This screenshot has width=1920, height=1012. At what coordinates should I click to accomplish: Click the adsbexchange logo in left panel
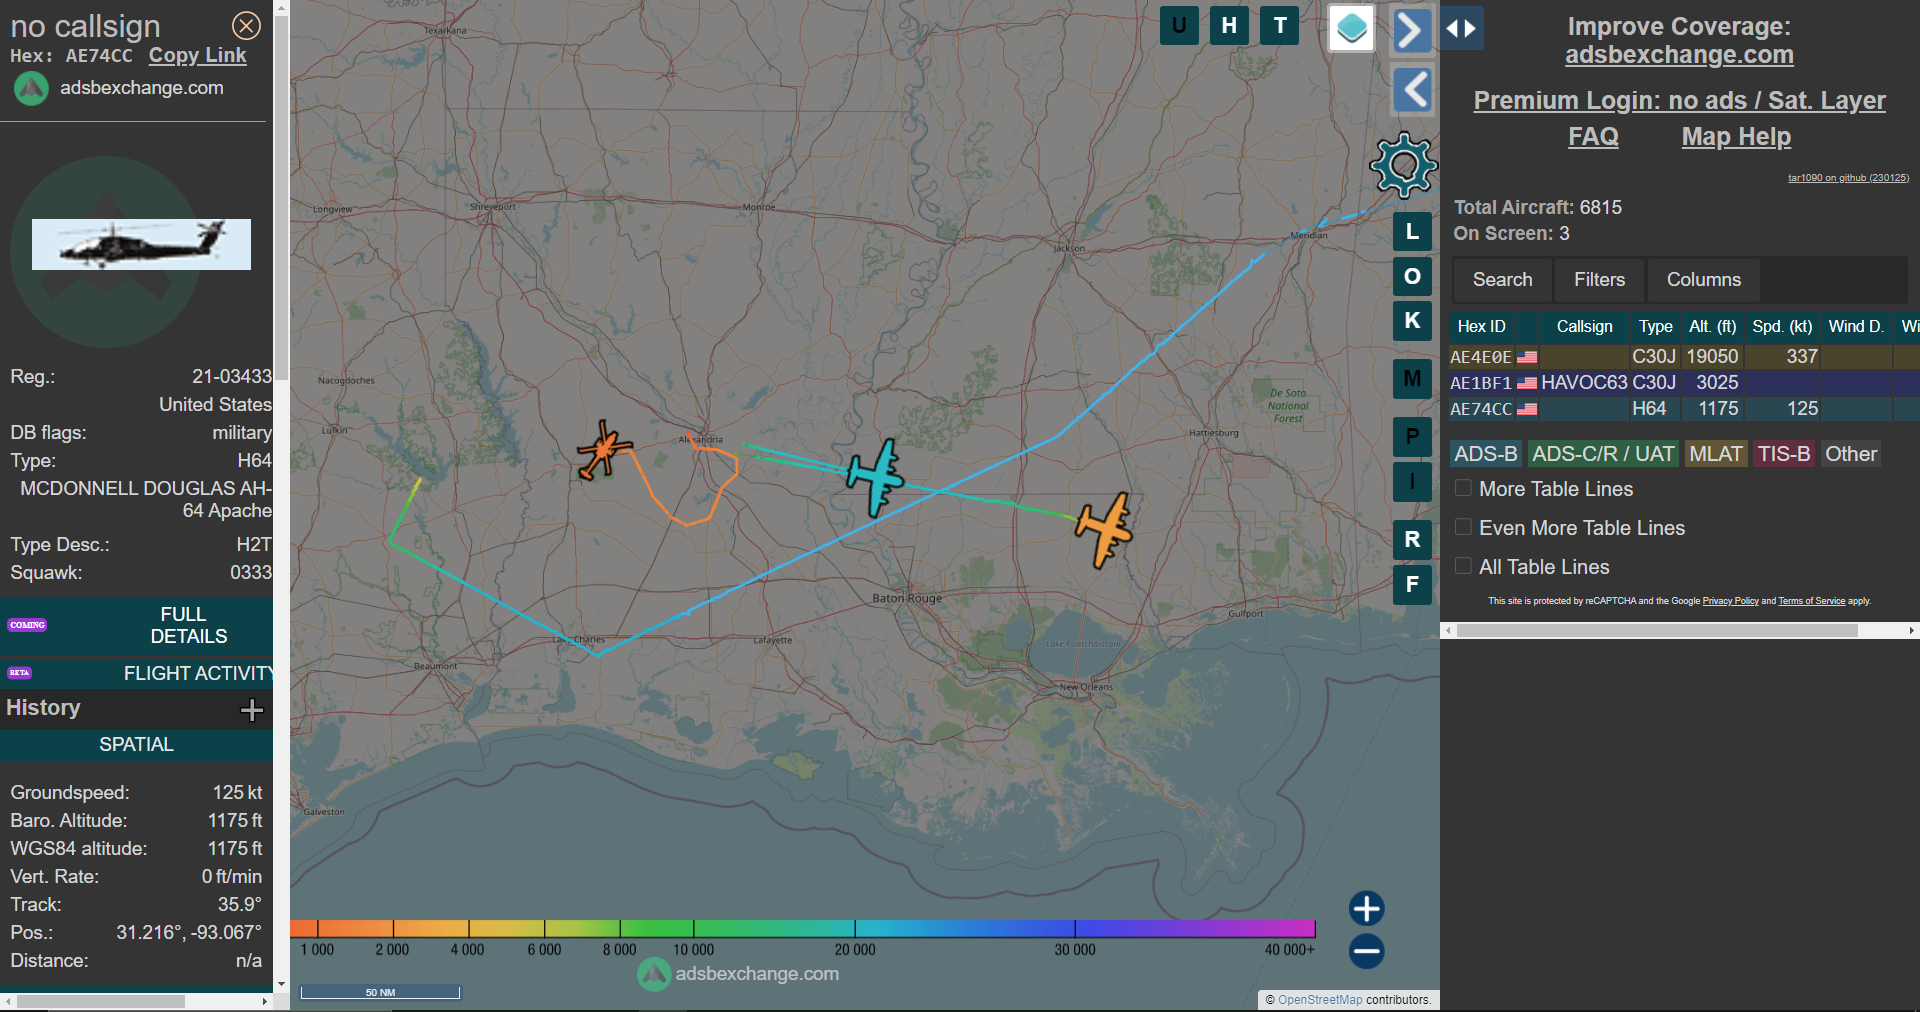[x=31, y=88]
